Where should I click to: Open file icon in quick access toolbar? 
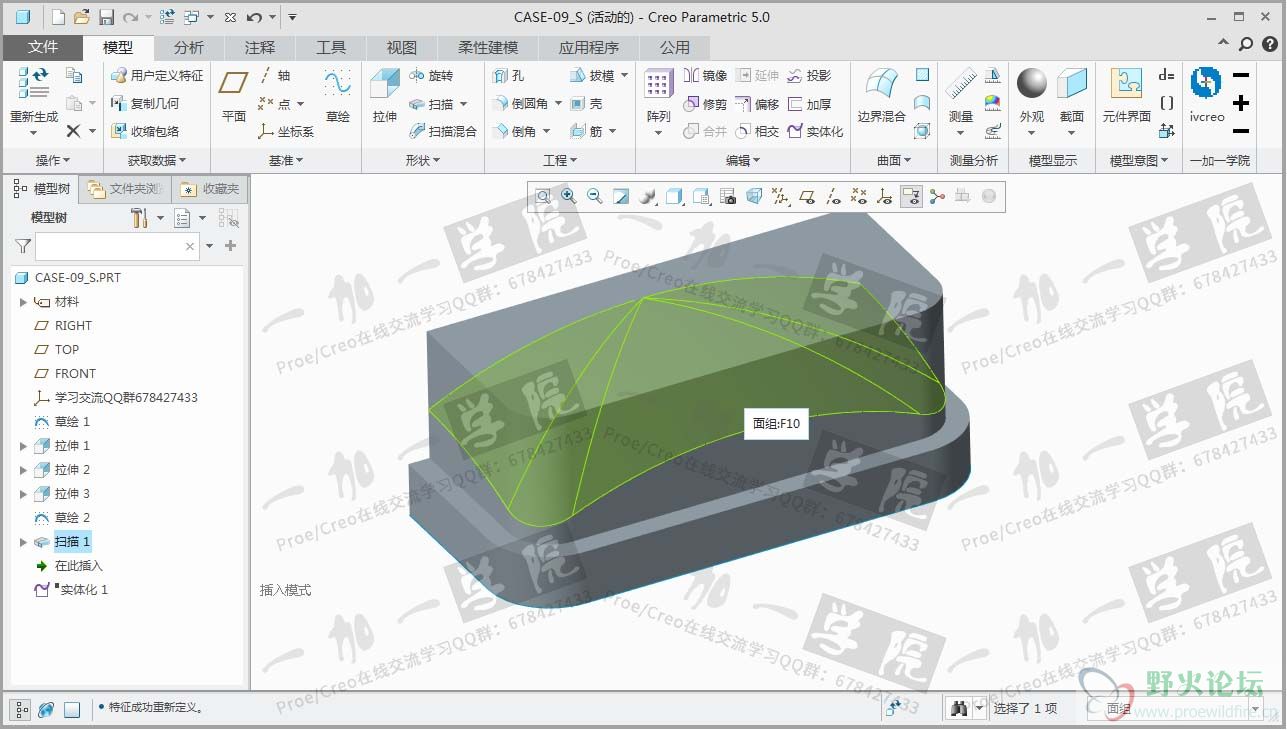82,17
